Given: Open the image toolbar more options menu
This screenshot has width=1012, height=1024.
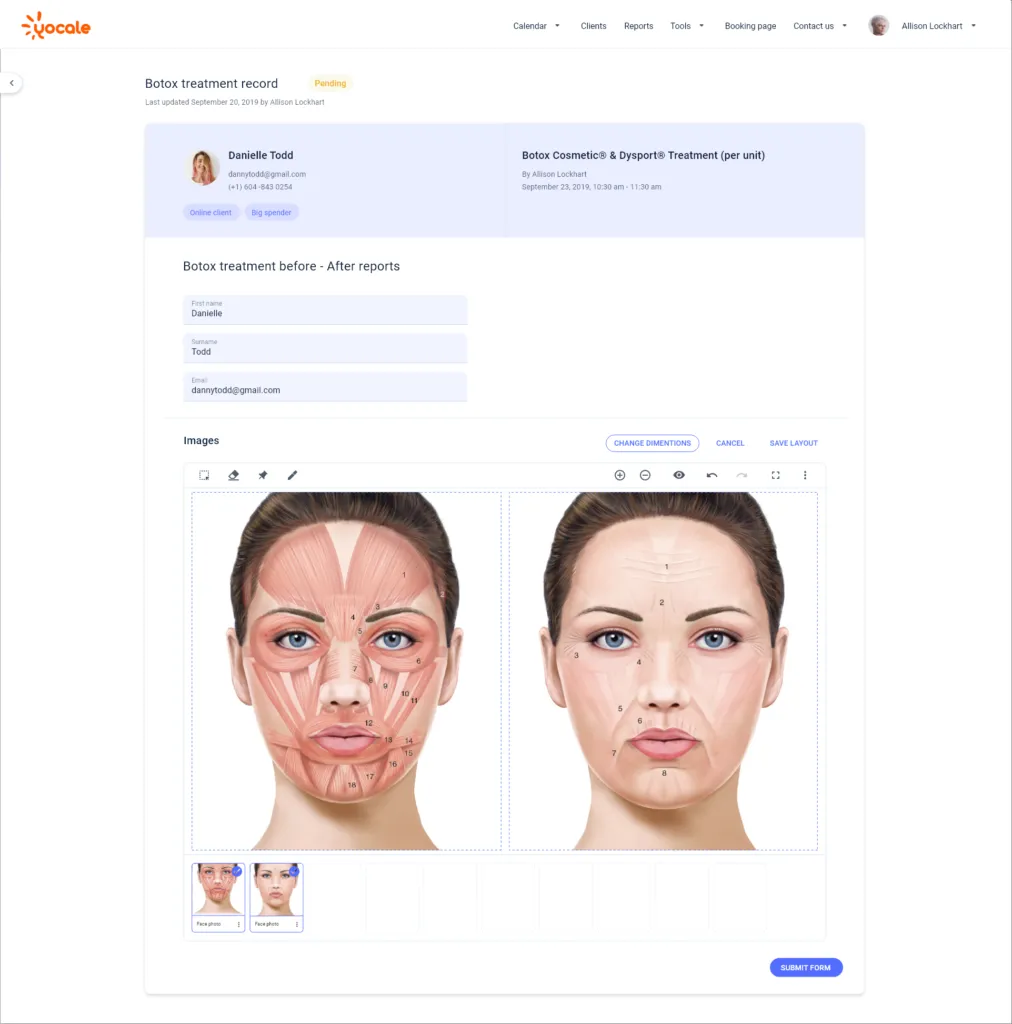Looking at the screenshot, I should 805,475.
